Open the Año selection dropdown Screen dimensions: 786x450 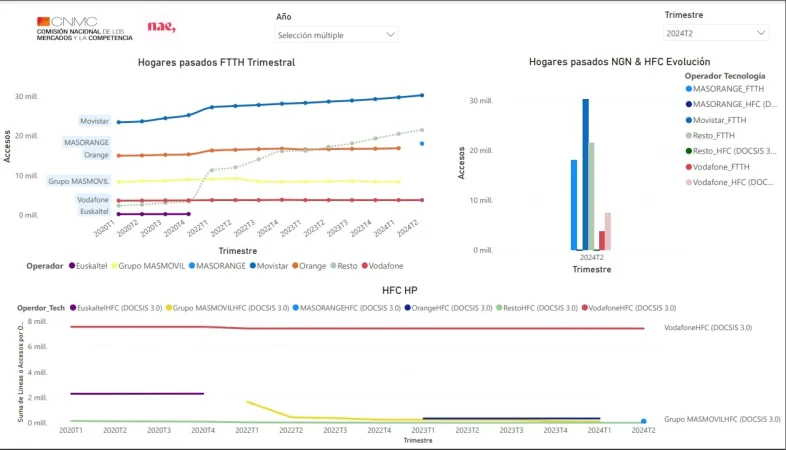pyautogui.click(x=336, y=35)
